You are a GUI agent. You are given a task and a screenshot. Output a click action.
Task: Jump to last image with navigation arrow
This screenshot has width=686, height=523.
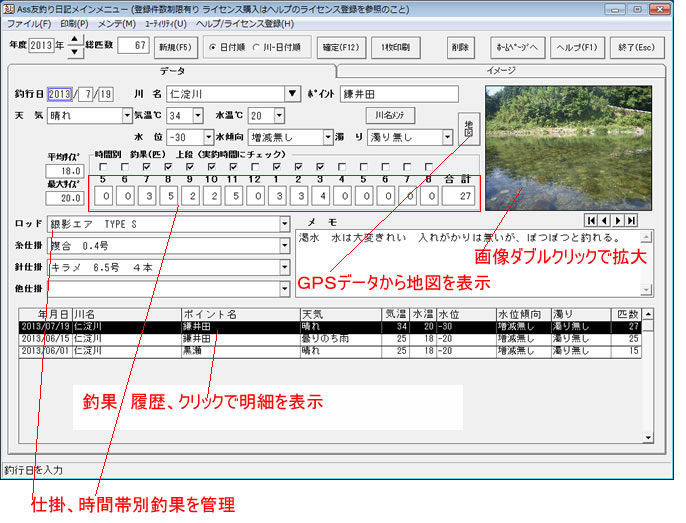coord(632,220)
